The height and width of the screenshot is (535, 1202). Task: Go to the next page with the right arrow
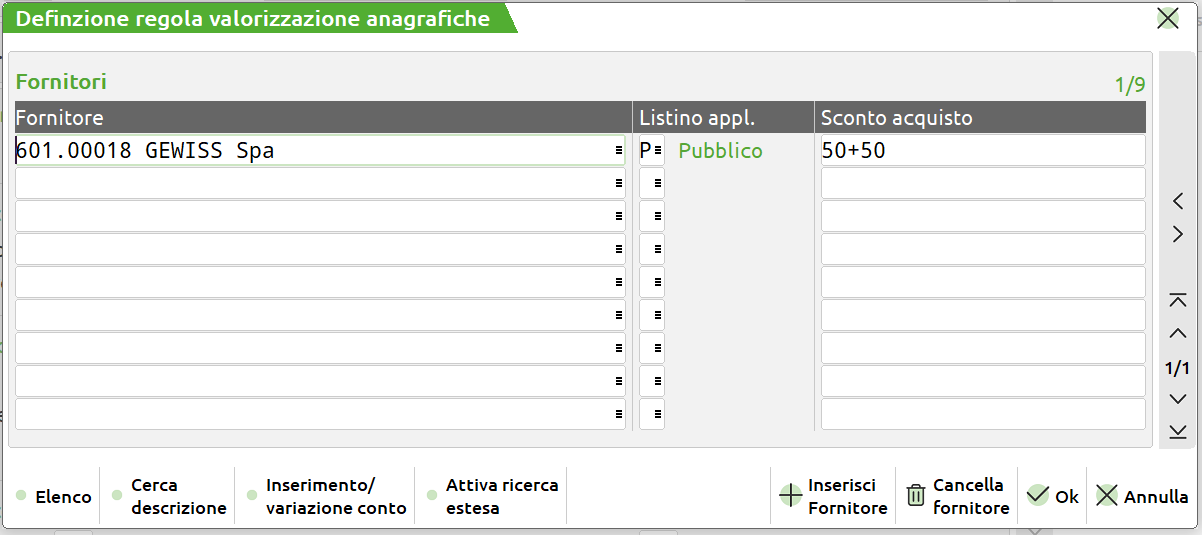[1178, 235]
